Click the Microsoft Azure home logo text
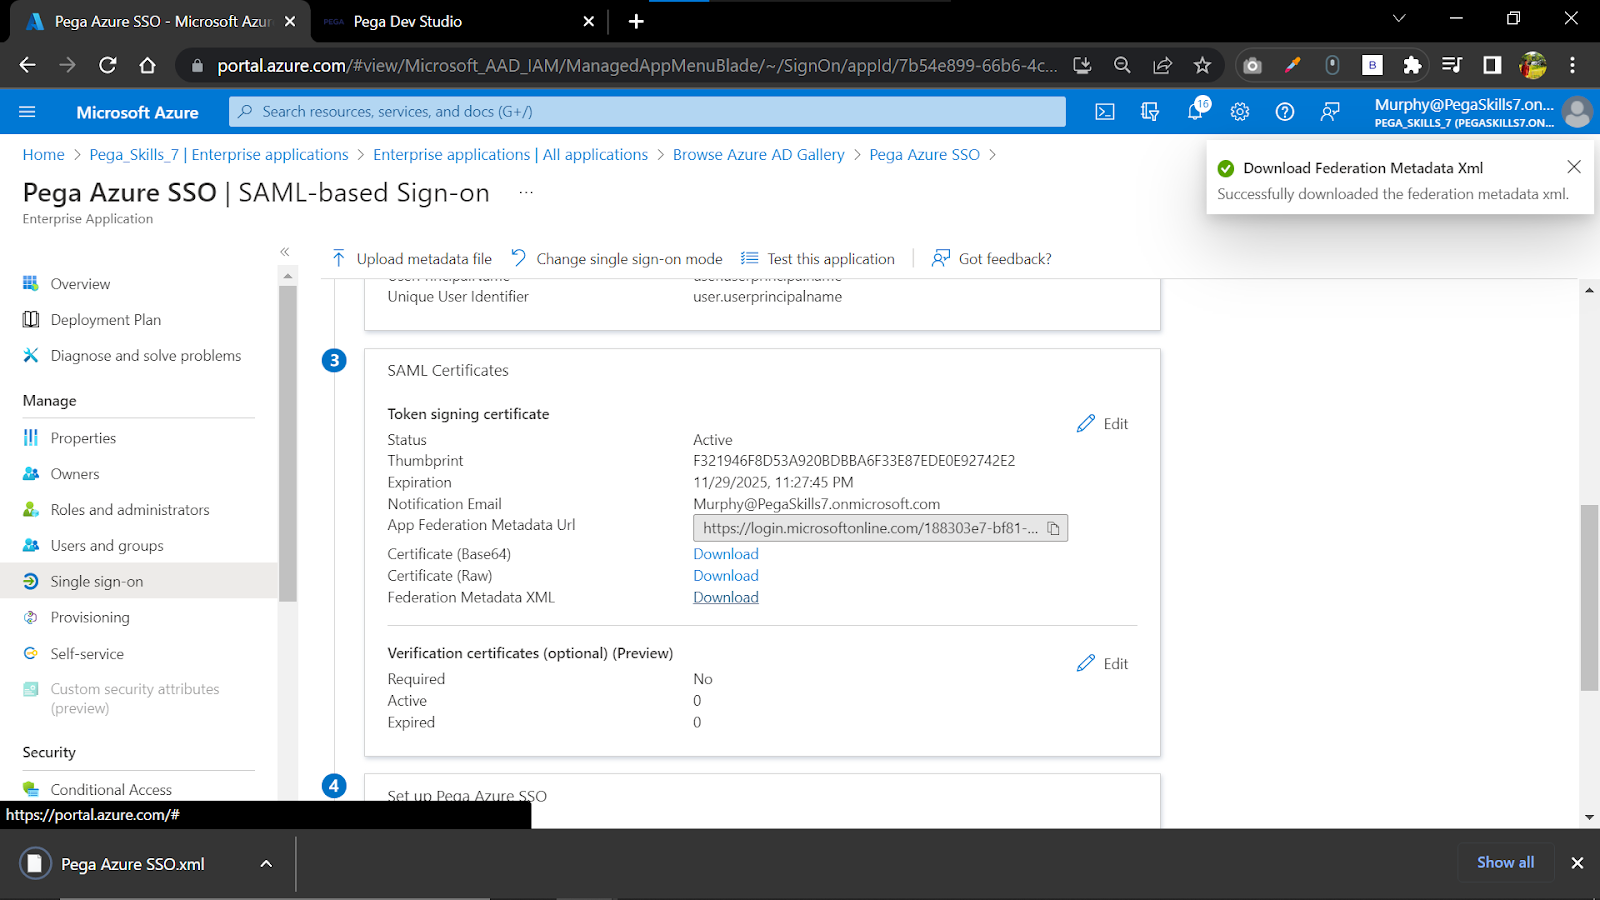The height and width of the screenshot is (900, 1600). point(137,112)
